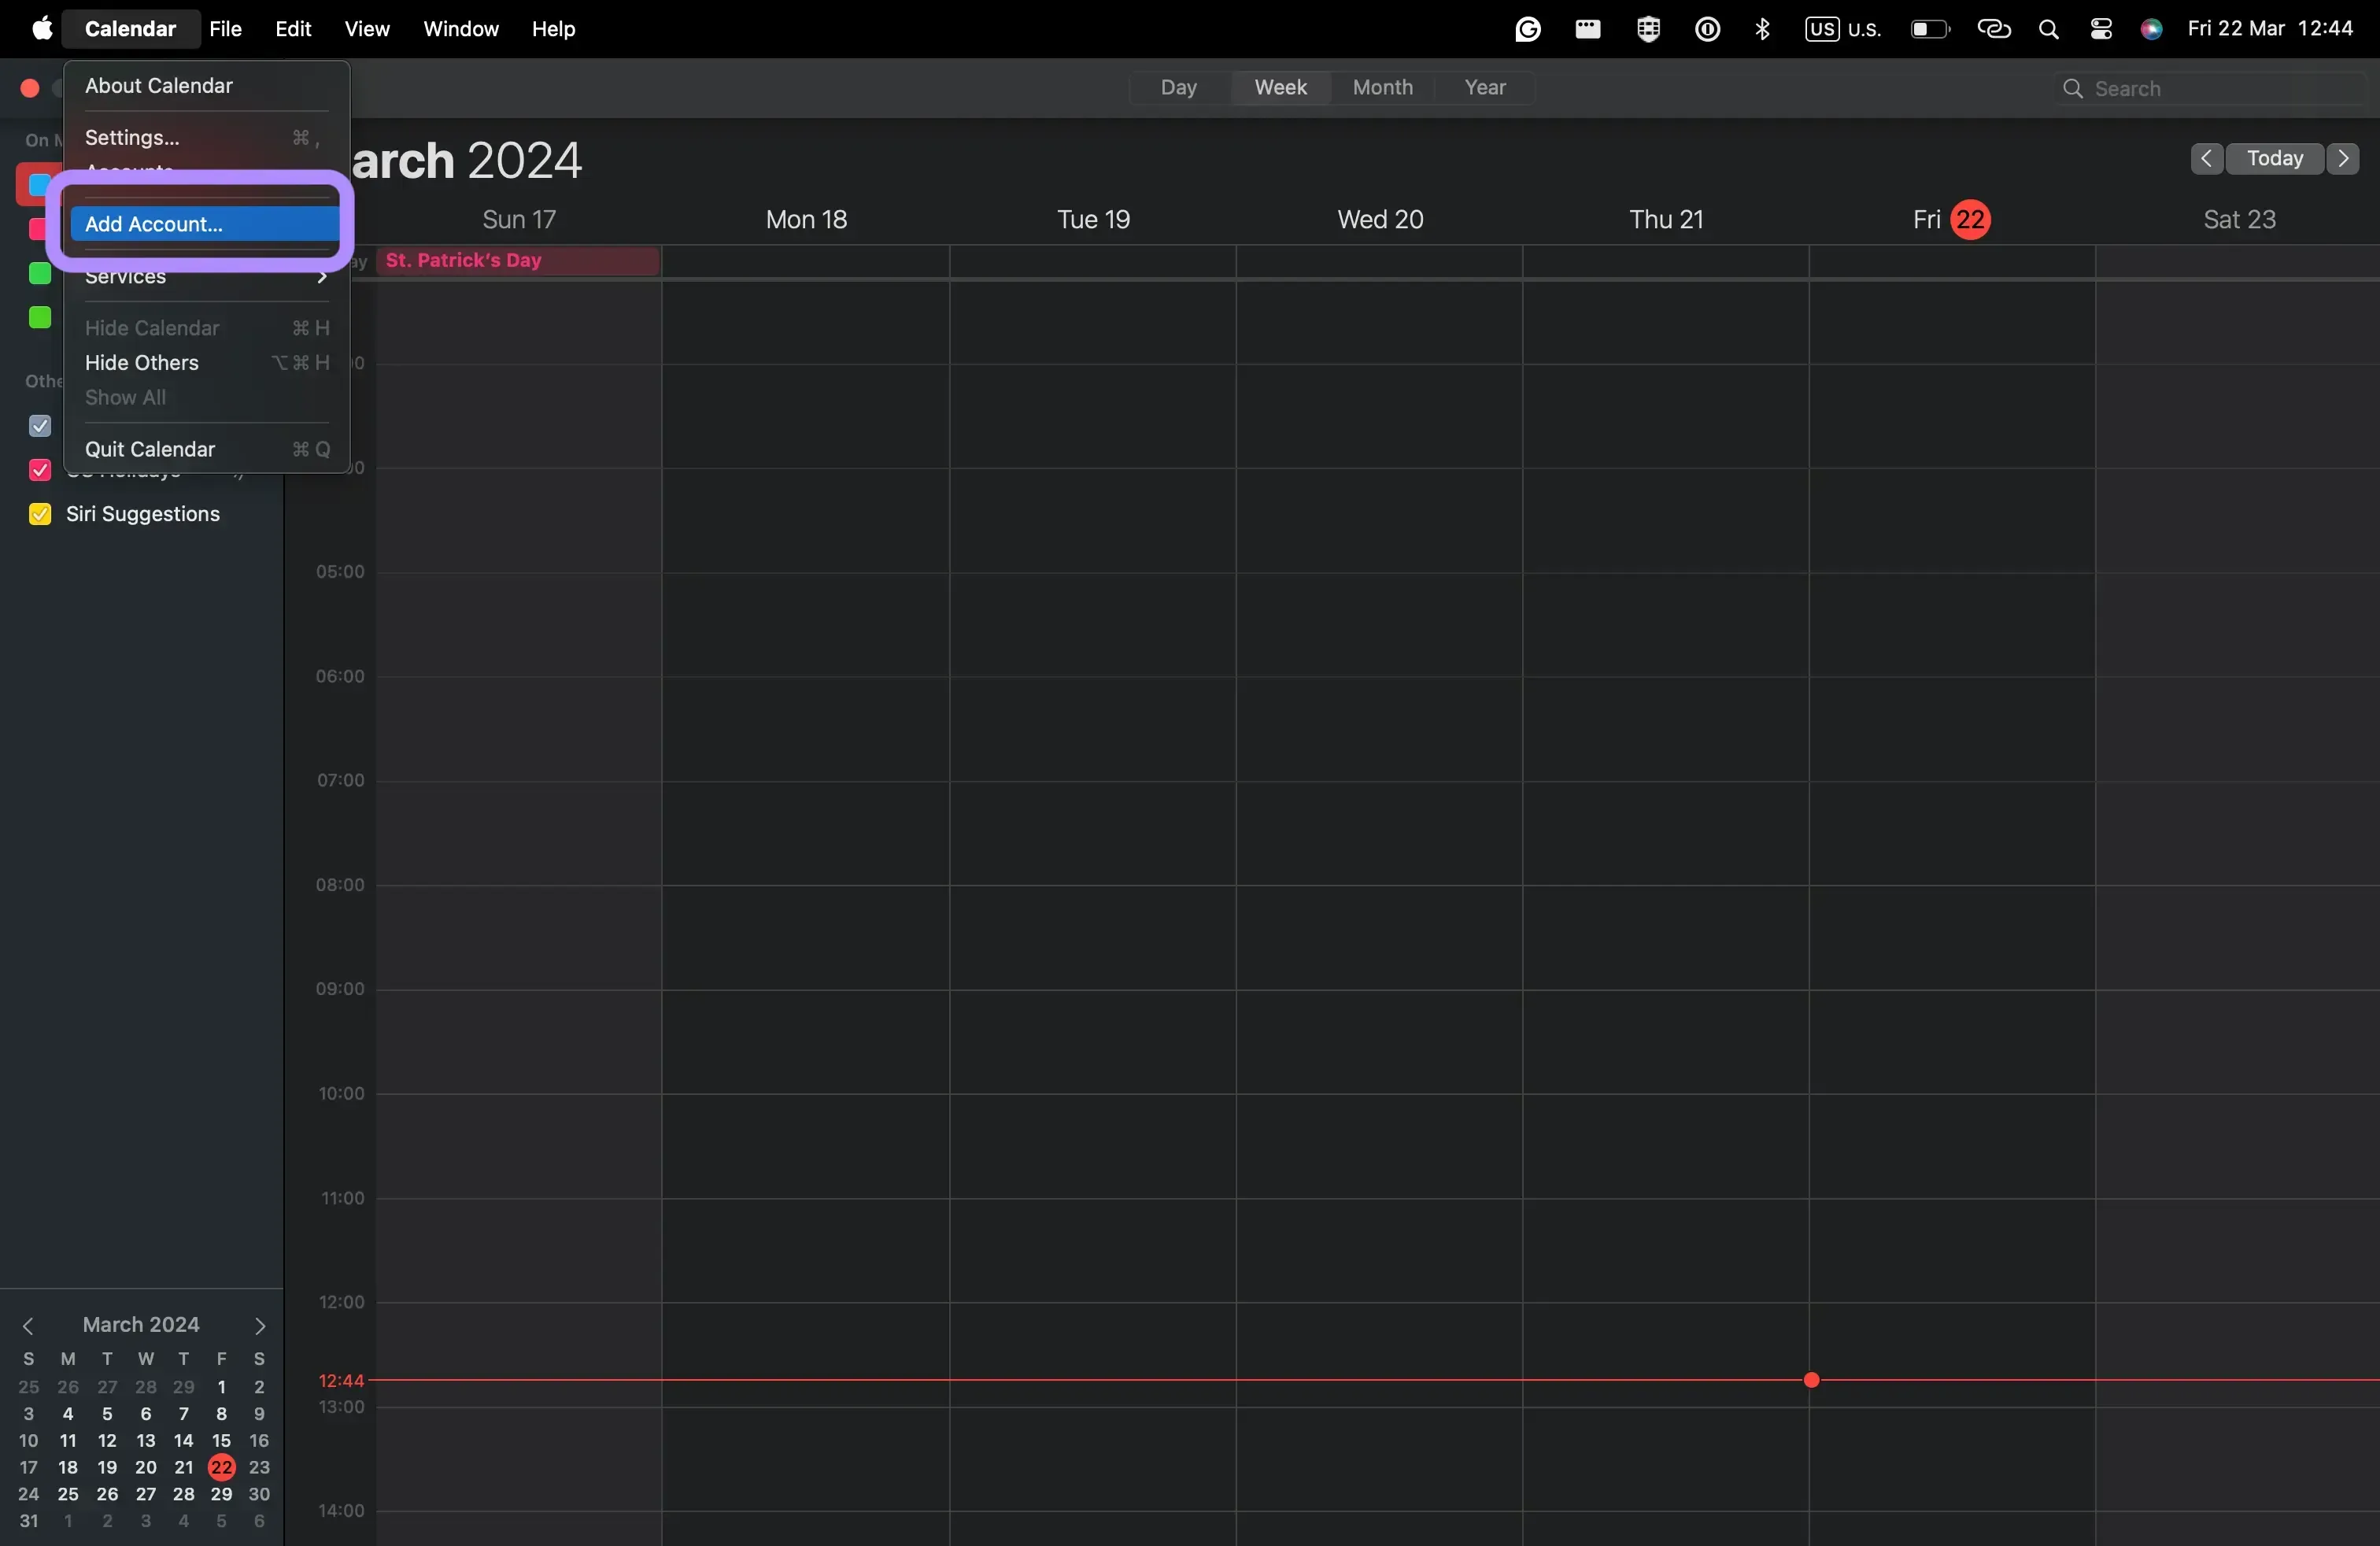Viewport: 2380px width, 1546px height.
Task: Go to next week arrow
Action: (x=2343, y=159)
